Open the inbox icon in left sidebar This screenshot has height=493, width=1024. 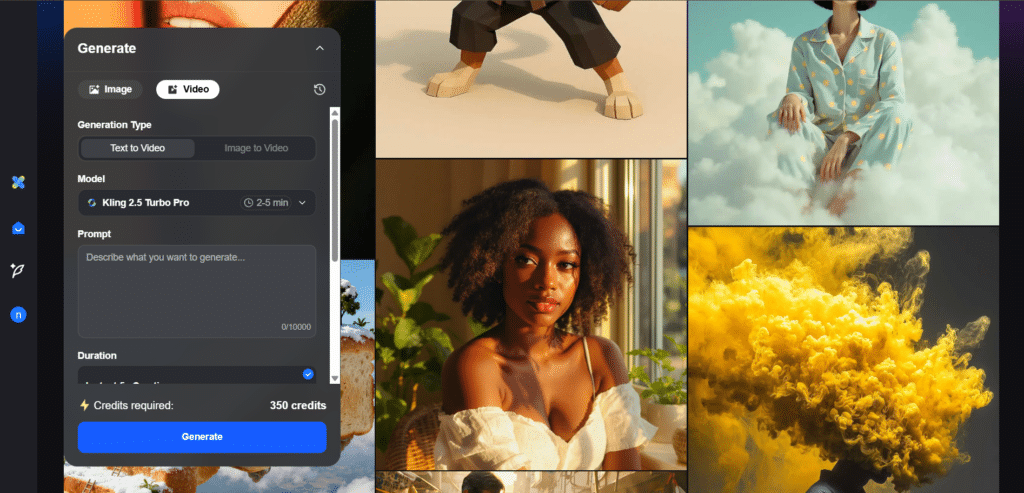[x=18, y=228]
